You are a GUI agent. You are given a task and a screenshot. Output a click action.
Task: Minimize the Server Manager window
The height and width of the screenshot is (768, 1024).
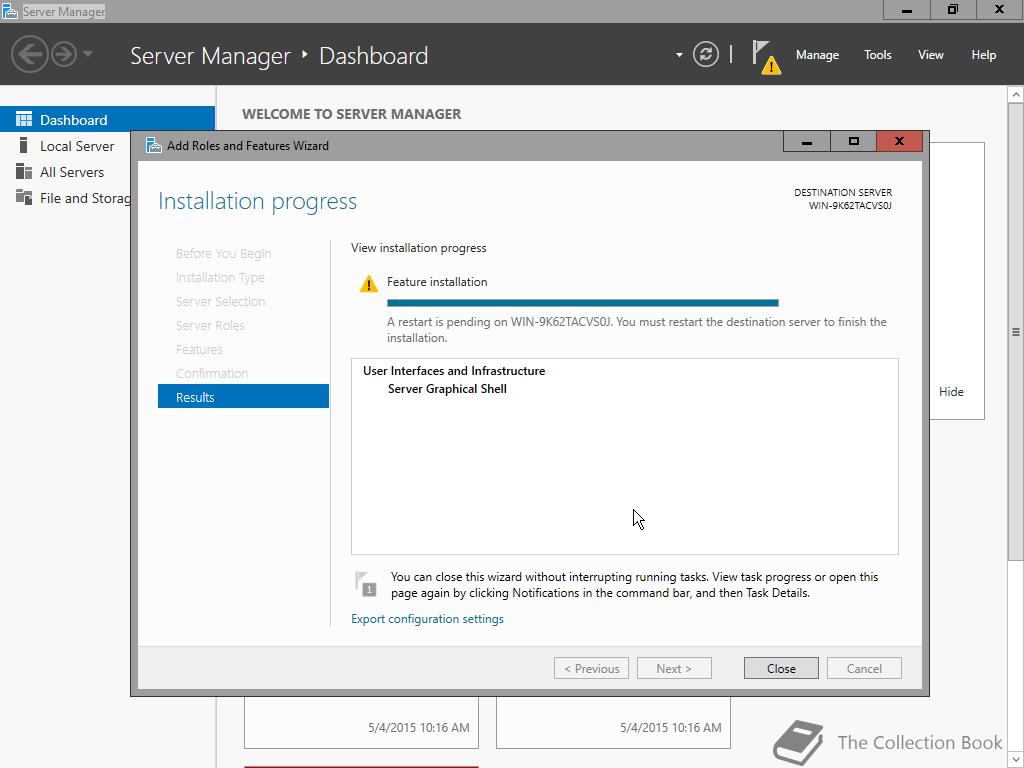tap(906, 10)
